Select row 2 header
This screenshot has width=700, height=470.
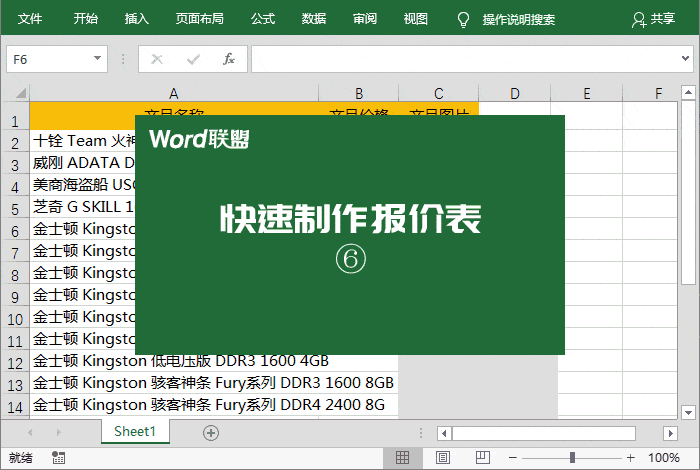coord(15,143)
